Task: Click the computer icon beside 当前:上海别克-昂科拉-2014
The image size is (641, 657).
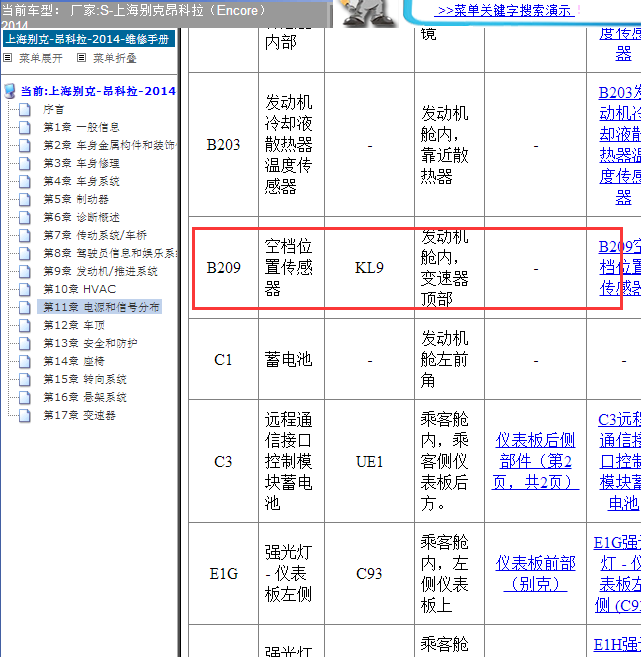Action: click(x=10, y=91)
